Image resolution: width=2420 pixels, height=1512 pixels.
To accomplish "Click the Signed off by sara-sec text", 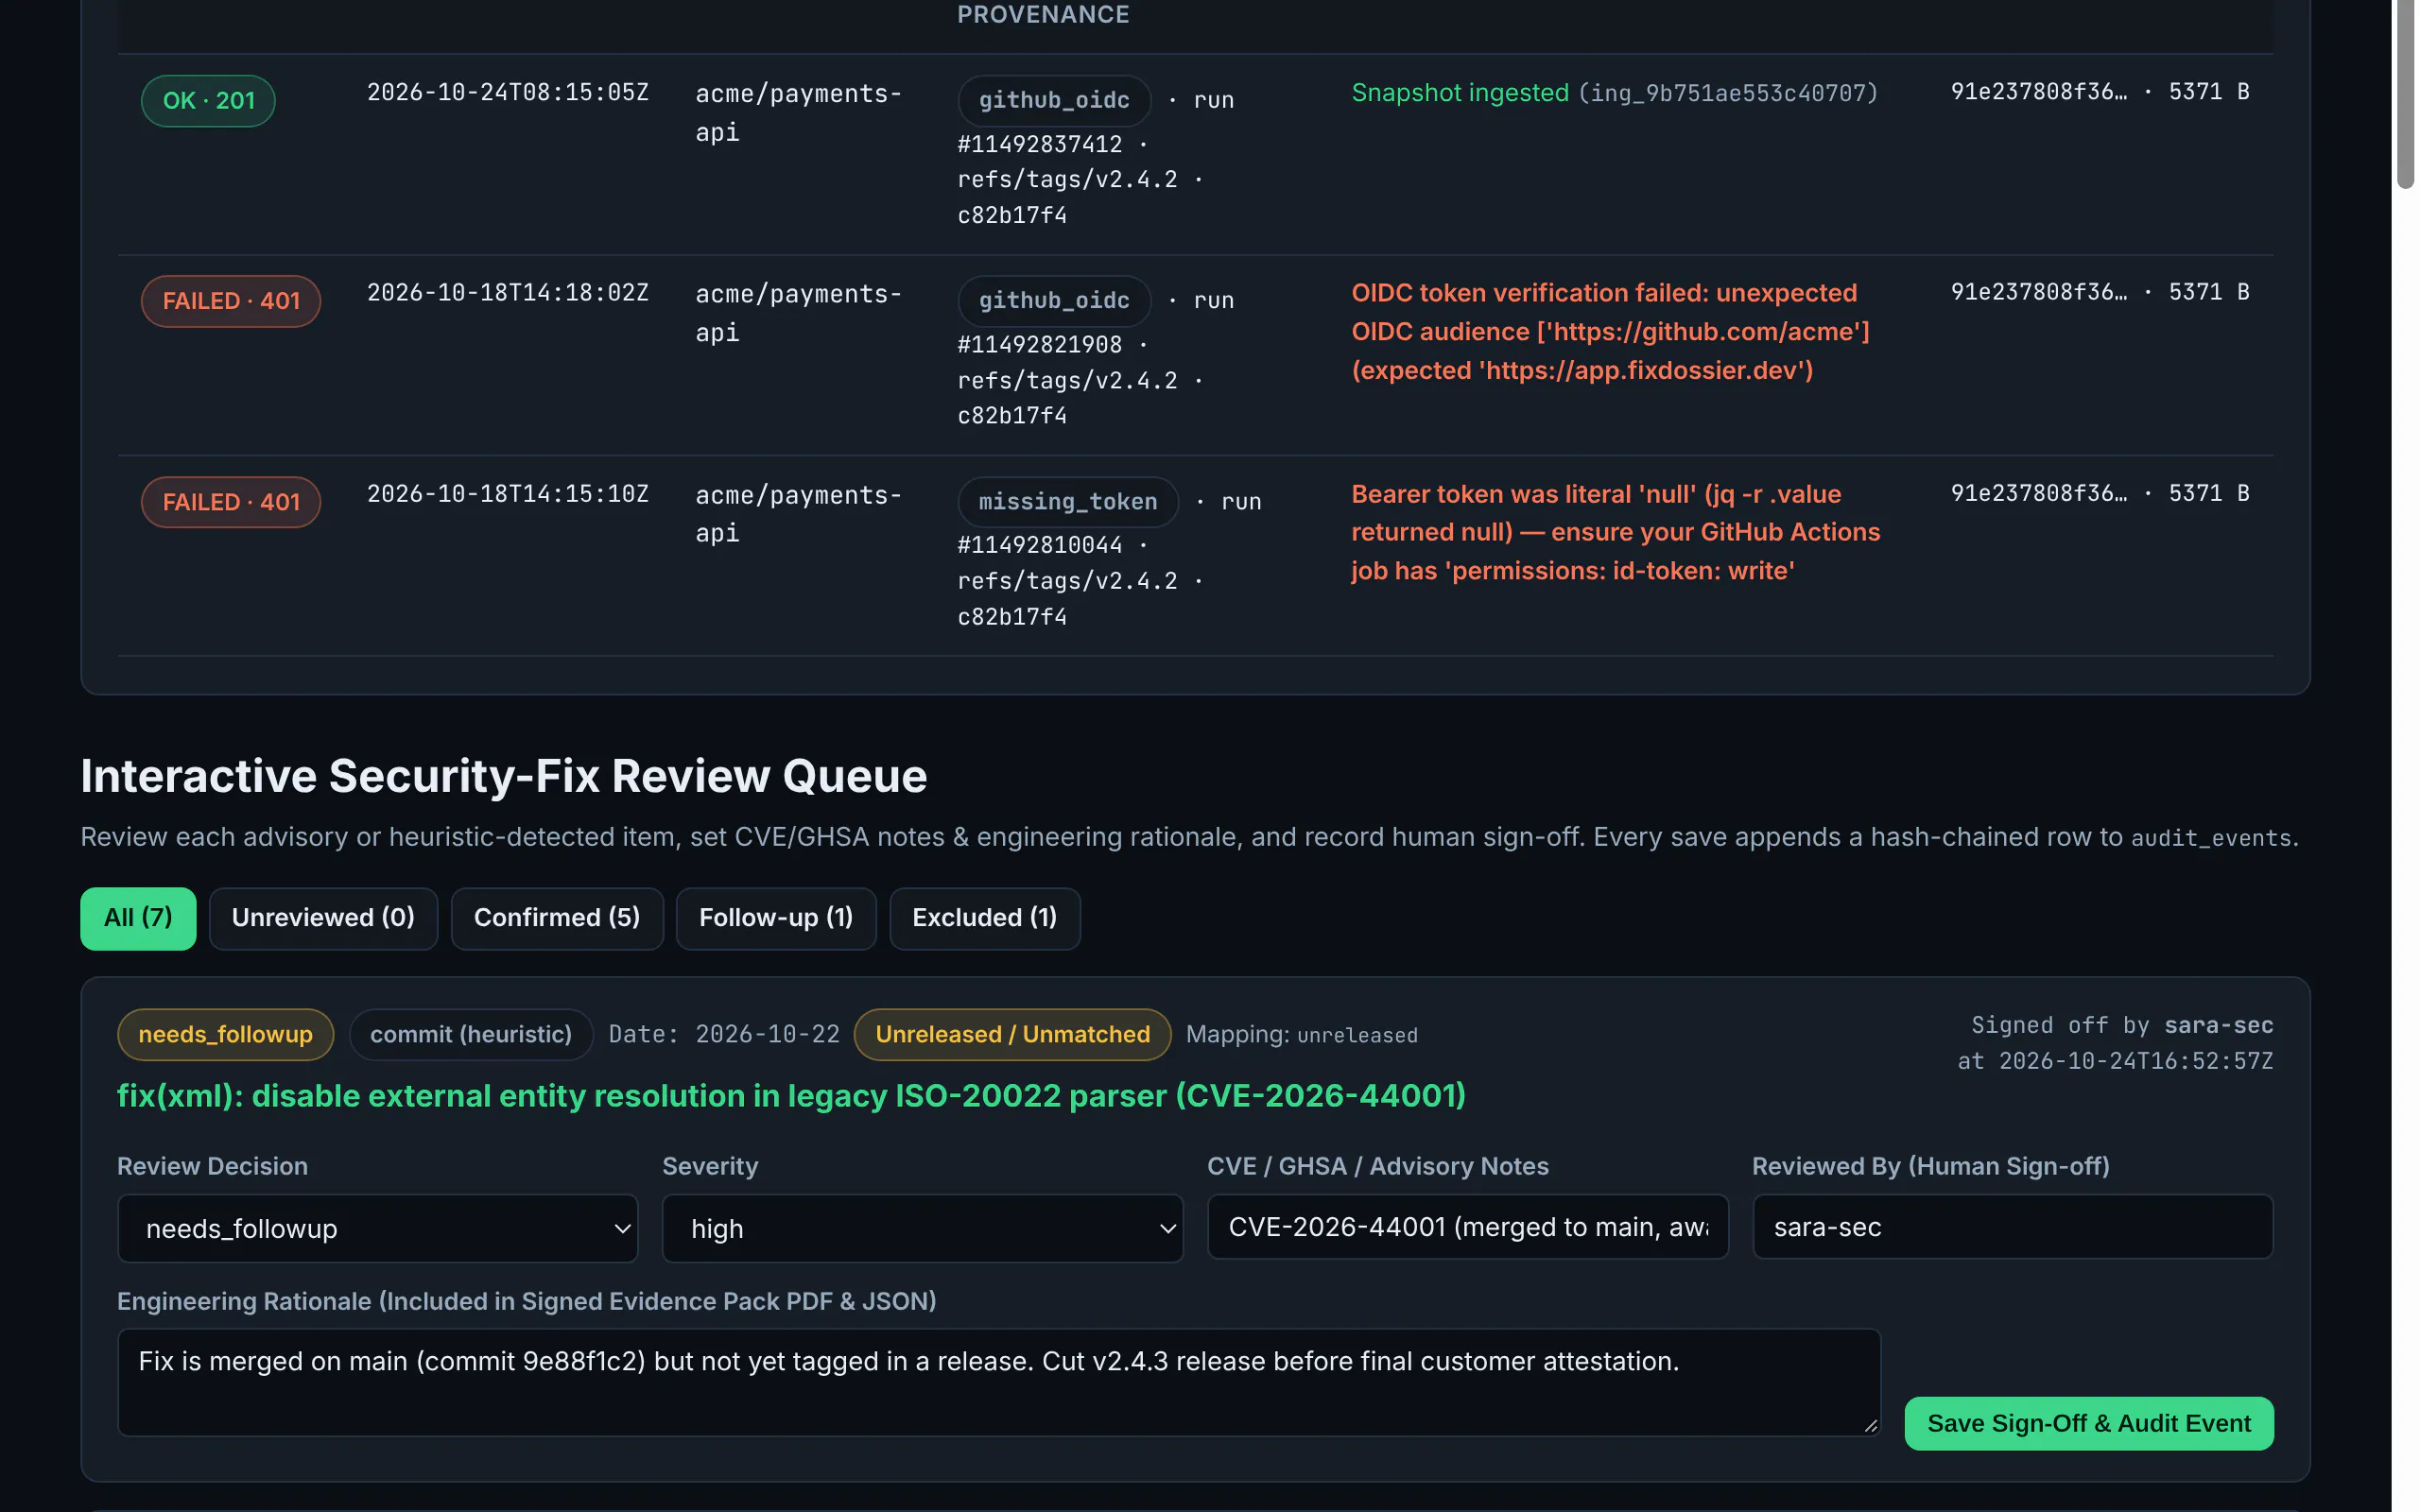I will [x=2122, y=1025].
